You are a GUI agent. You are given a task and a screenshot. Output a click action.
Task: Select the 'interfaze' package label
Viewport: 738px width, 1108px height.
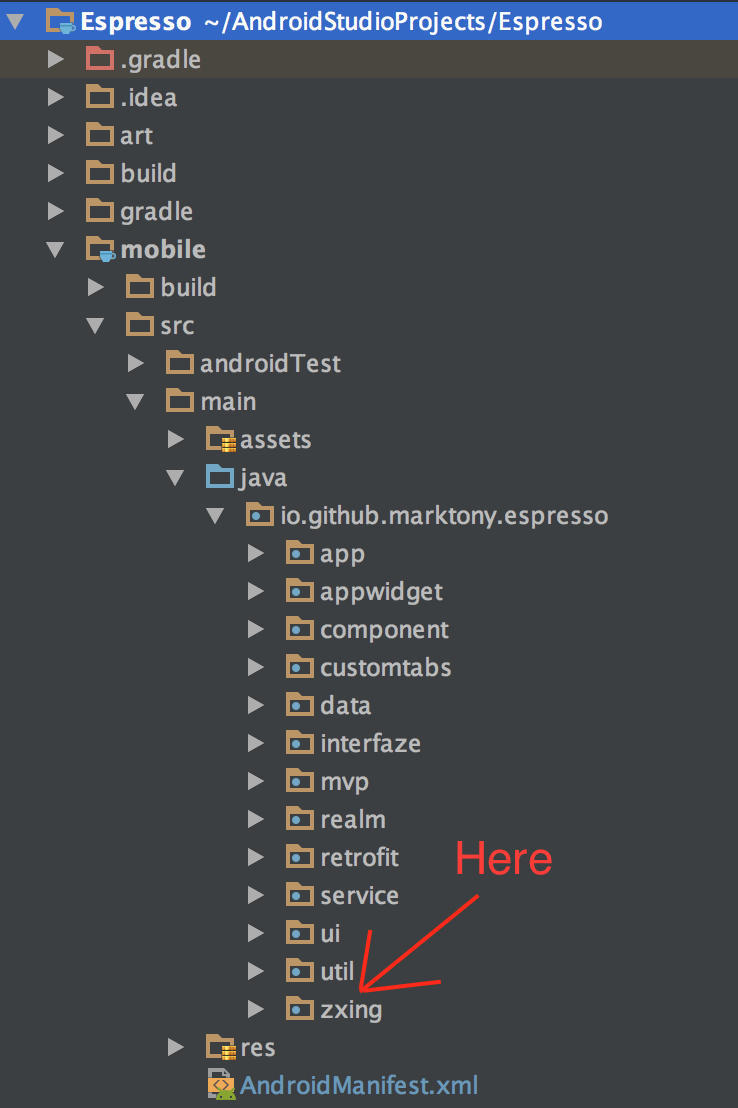pyautogui.click(x=370, y=743)
